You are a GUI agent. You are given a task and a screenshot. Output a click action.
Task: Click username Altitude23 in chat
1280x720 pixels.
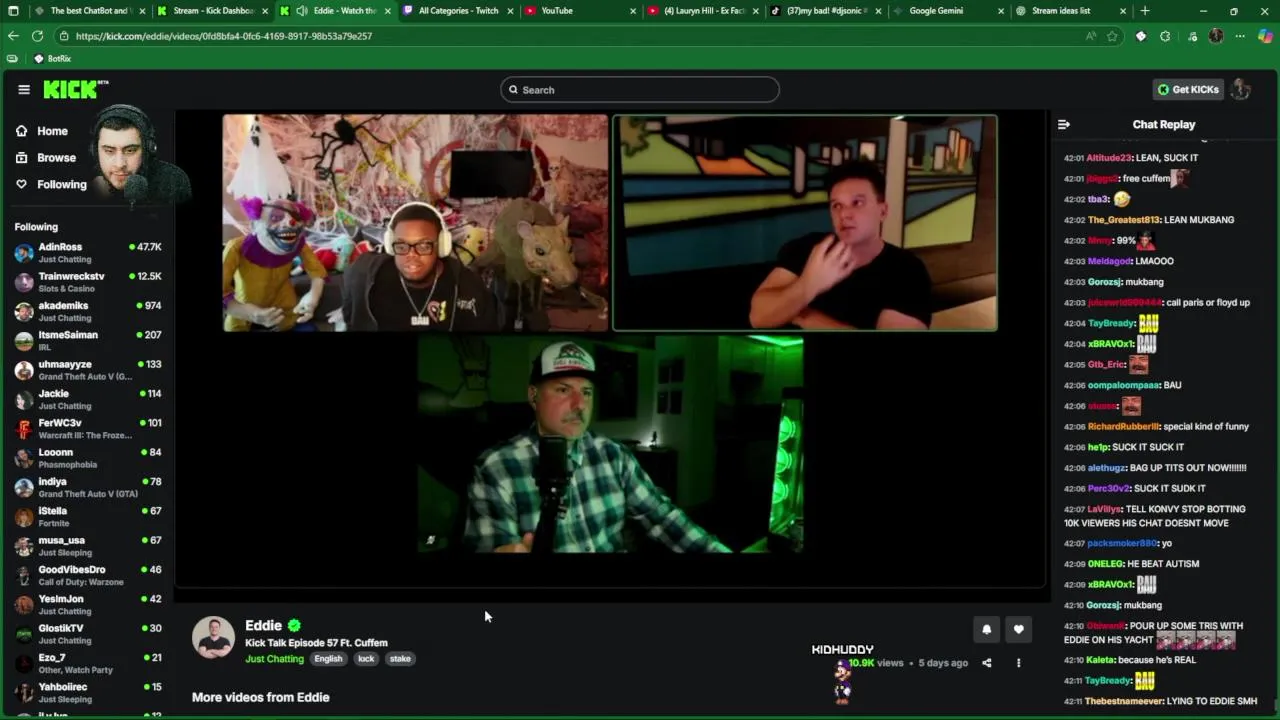1109,158
